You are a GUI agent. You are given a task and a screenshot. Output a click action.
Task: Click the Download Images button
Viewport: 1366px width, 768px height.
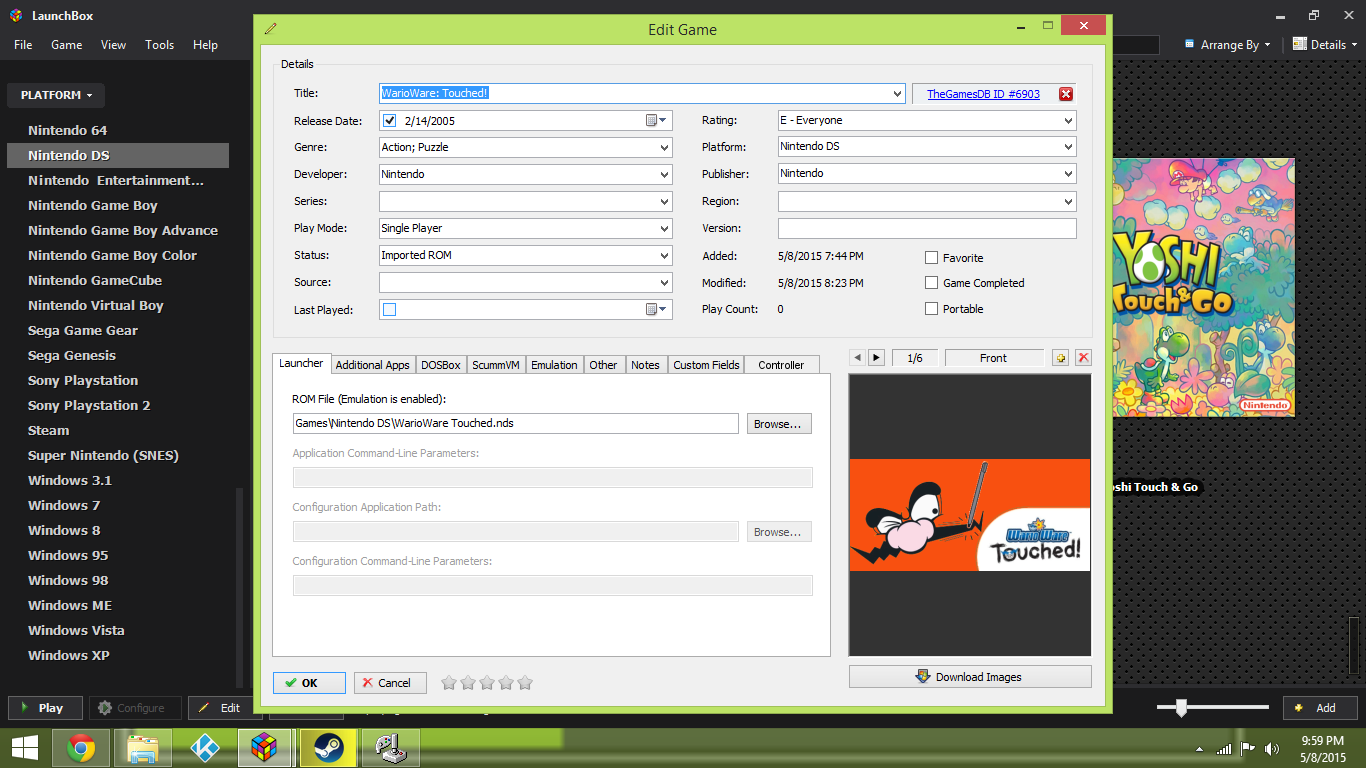pos(969,677)
